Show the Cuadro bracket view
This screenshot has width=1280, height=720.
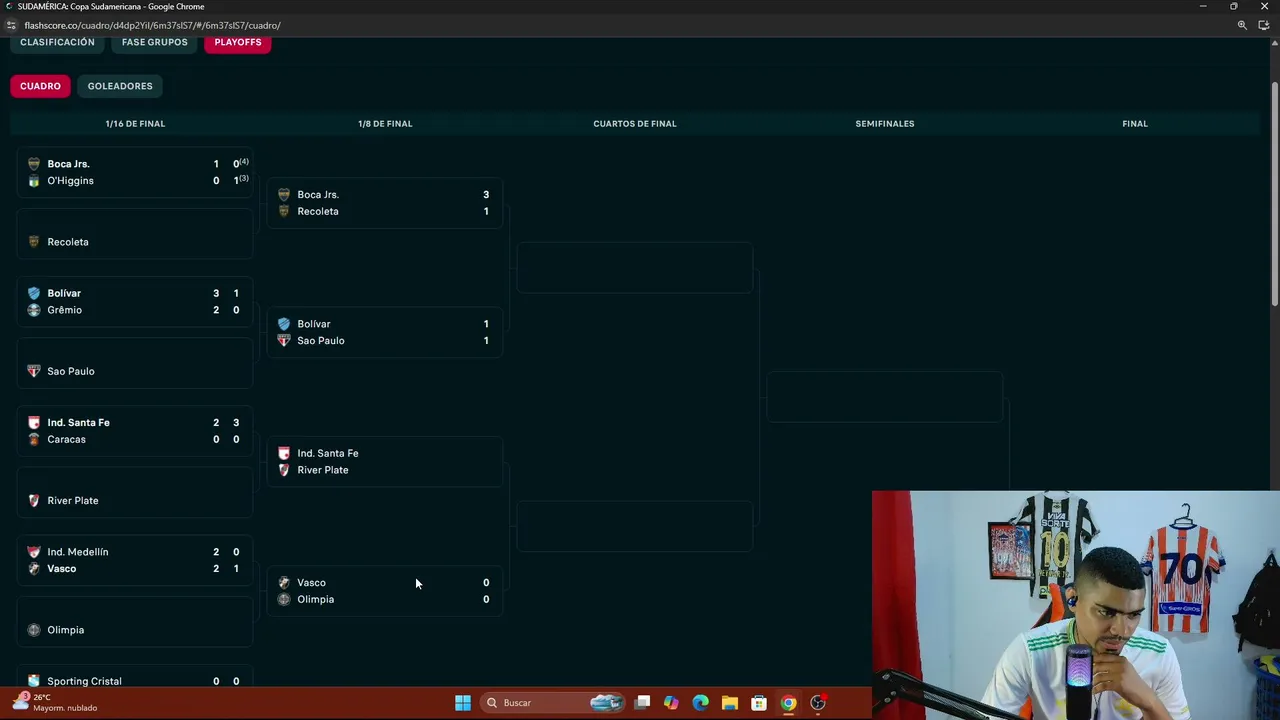tap(40, 86)
